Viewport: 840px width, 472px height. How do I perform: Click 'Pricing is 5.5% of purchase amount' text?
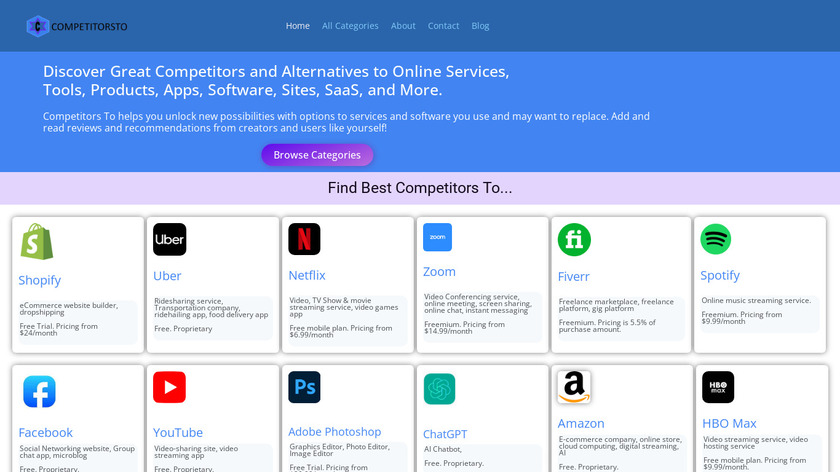[607, 326]
